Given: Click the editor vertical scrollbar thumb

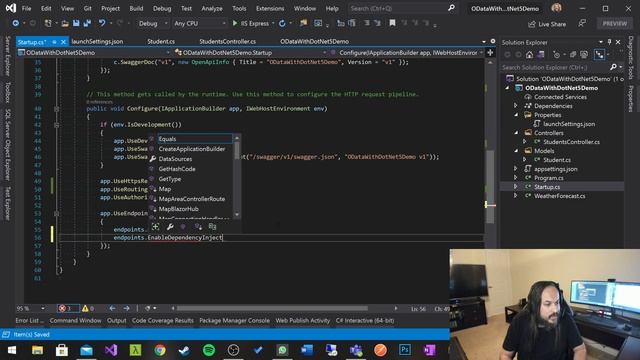Looking at the screenshot, I should (490, 187).
